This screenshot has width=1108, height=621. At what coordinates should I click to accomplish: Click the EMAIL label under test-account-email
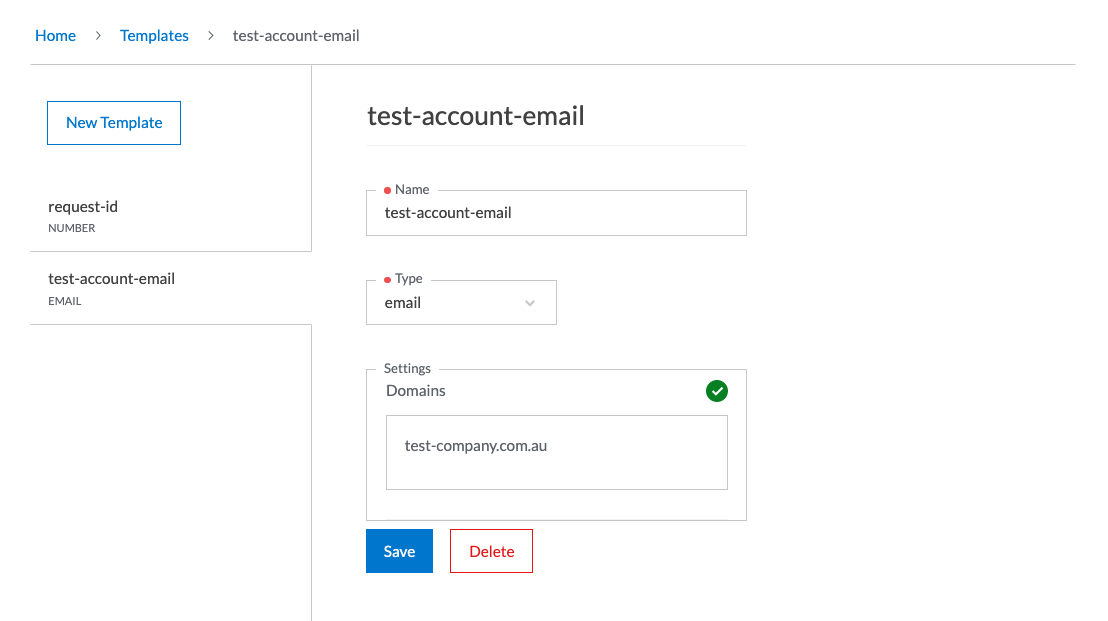pyautogui.click(x=64, y=301)
